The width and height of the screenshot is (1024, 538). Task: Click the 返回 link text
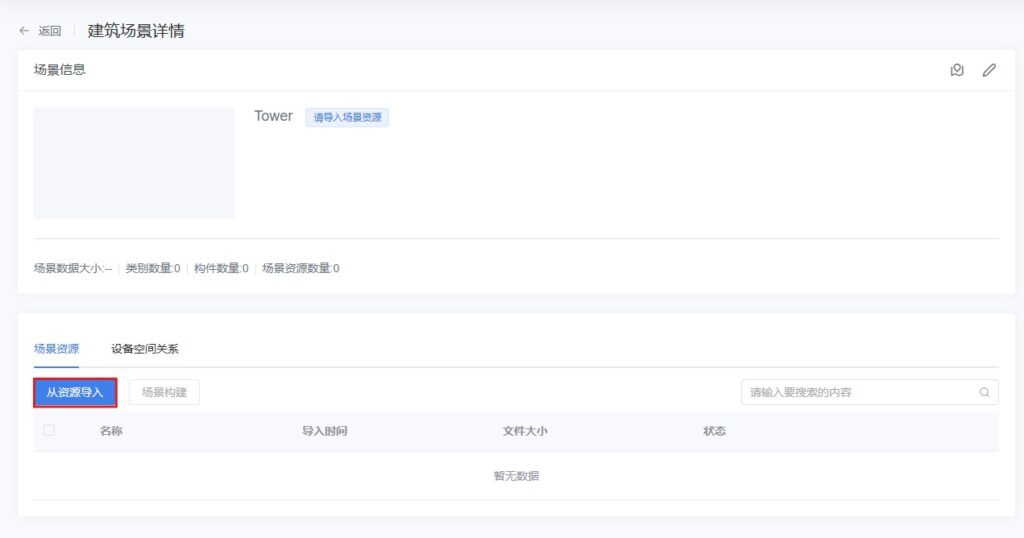(50, 31)
